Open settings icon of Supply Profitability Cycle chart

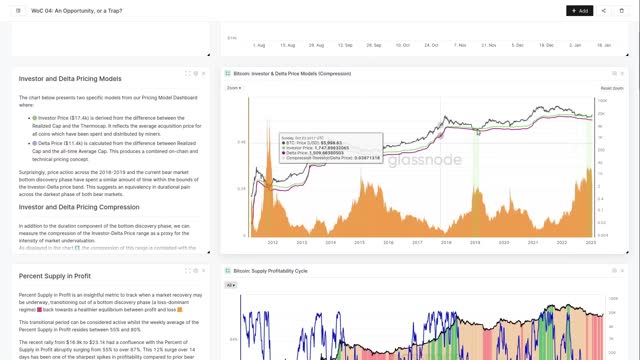[614, 271]
